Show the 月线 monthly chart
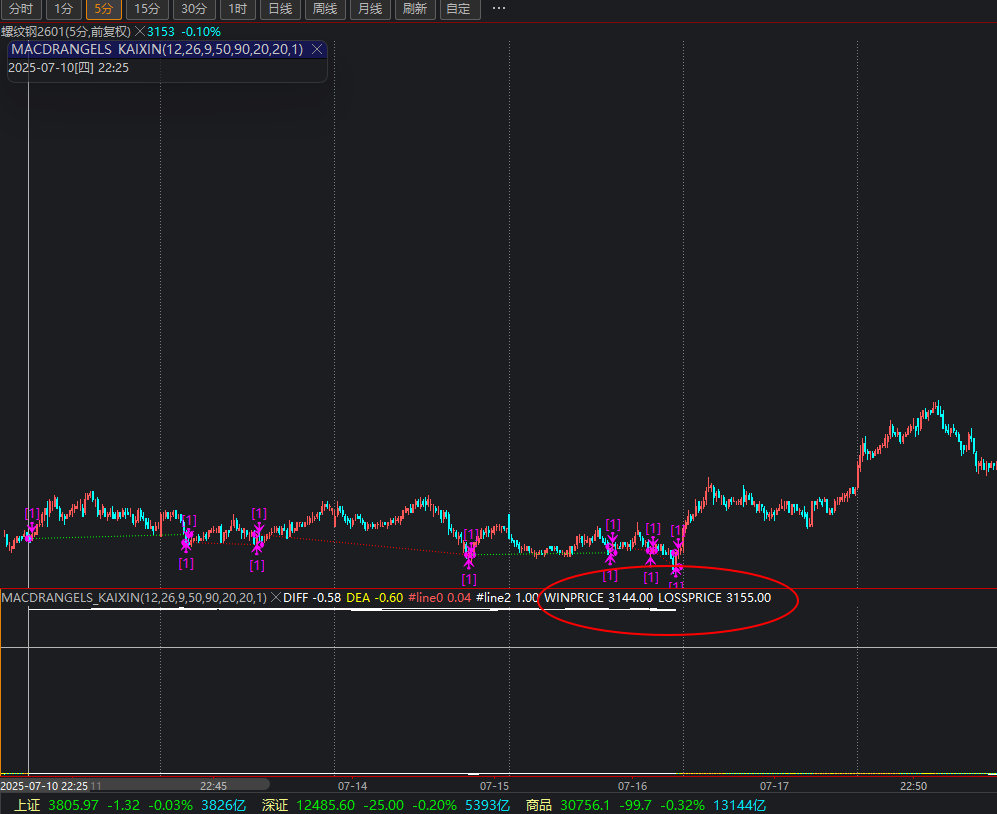This screenshot has width=997, height=814. coord(370,9)
